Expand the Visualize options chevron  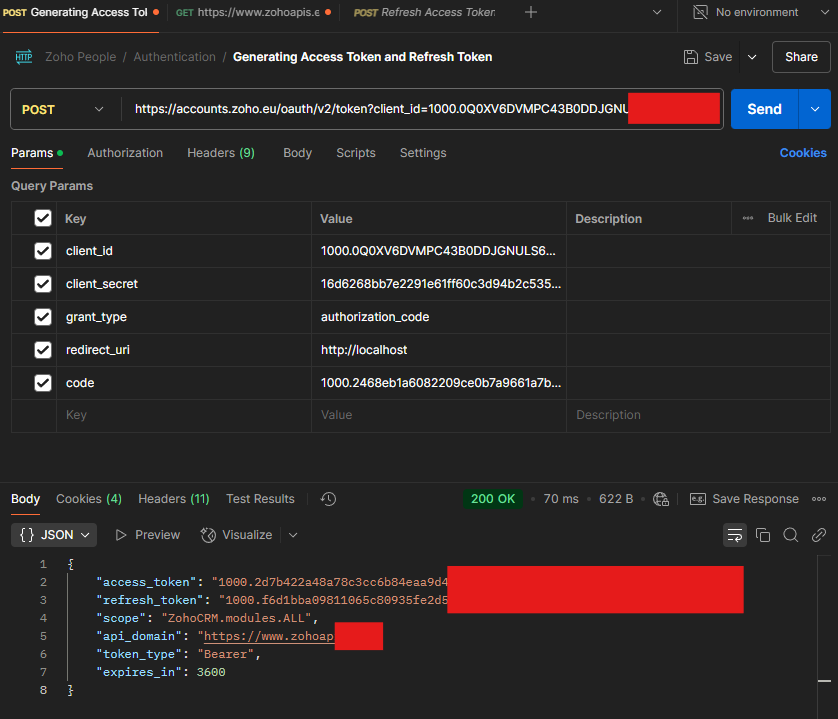pos(293,535)
